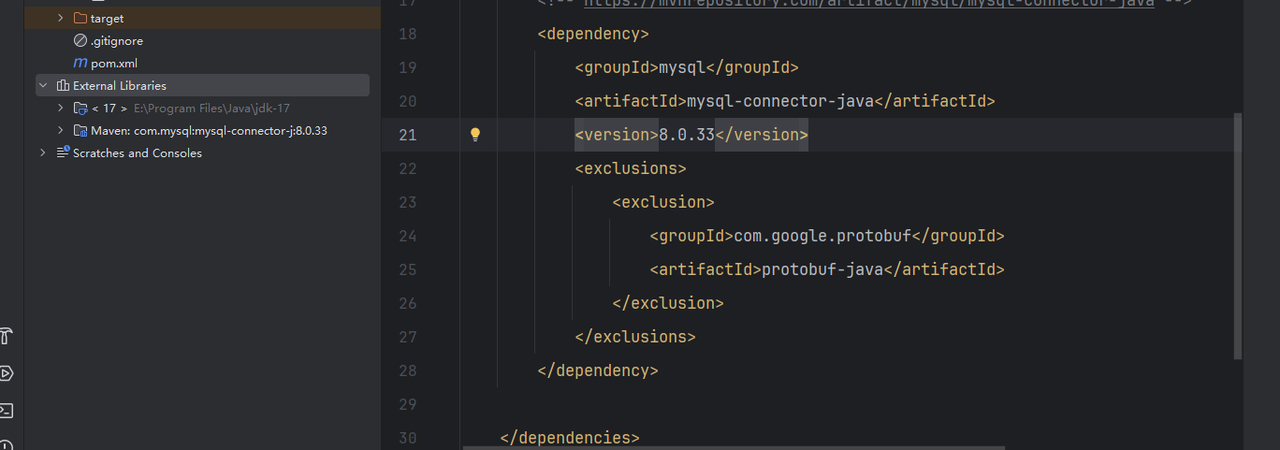Select pom.xml in the project tree
The height and width of the screenshot is (450, 1280).
click(114, 63)
